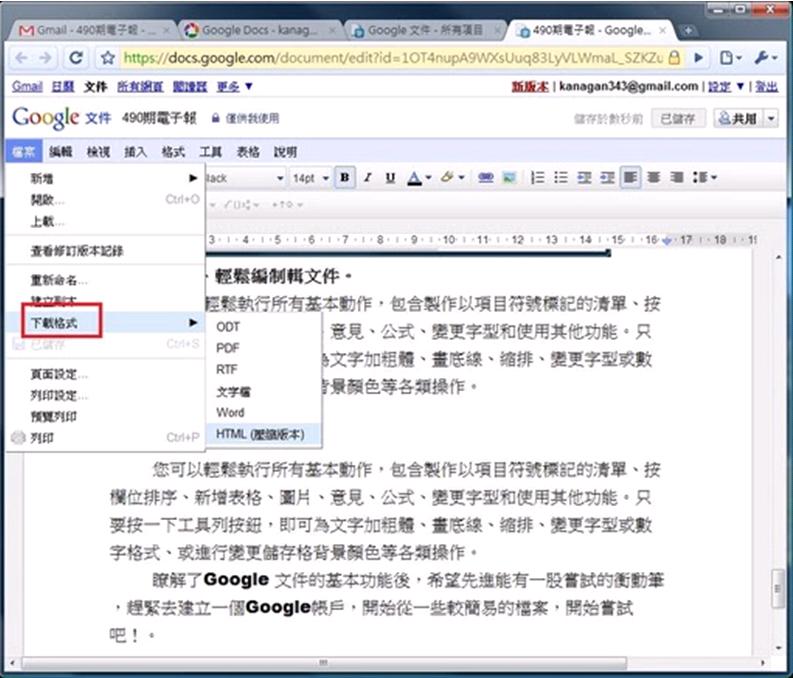
Task: Open the text color picker
Action: click(x=419, y=177)
